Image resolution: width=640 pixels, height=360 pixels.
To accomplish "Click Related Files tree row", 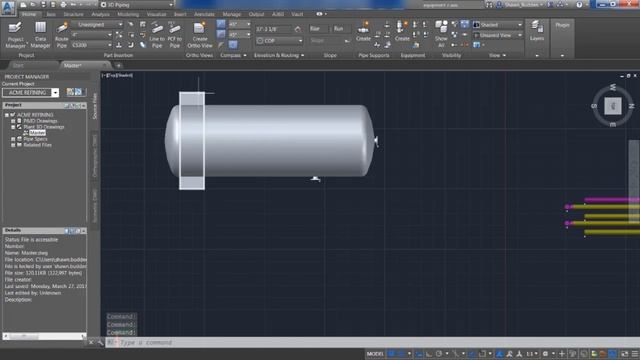I will 37,145.
